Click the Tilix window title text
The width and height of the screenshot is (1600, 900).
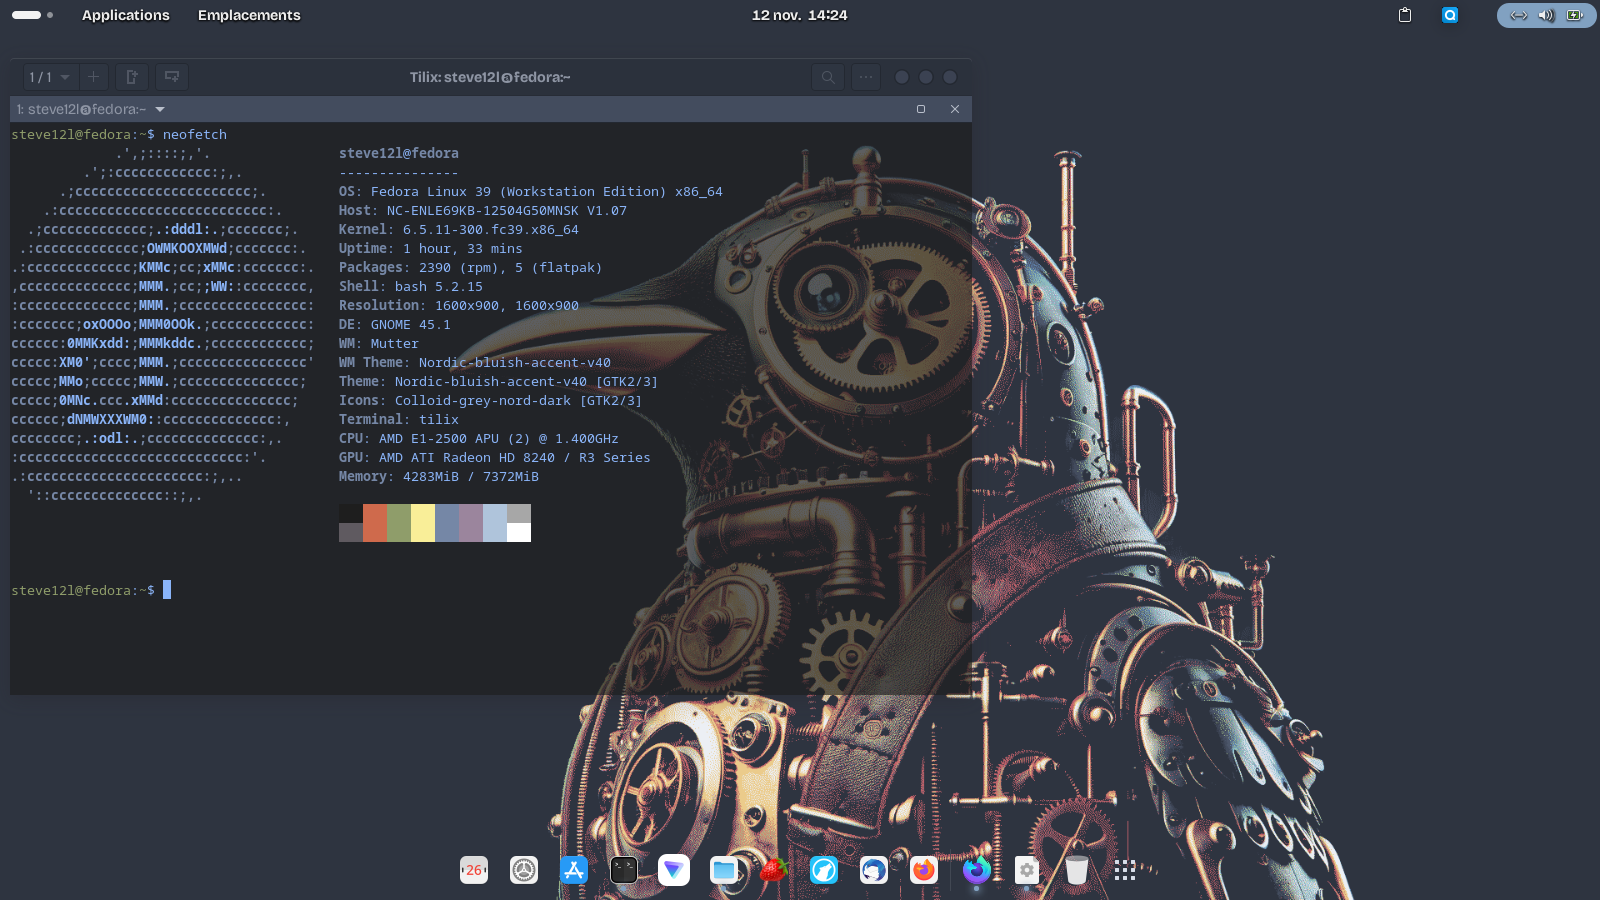(x=490, y=77)
